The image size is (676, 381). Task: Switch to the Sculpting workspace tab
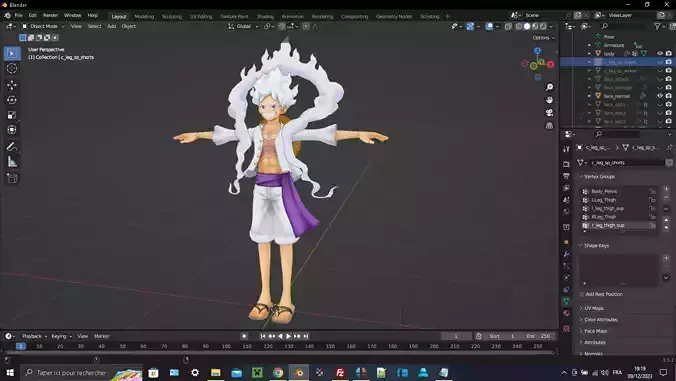(172, 16)
